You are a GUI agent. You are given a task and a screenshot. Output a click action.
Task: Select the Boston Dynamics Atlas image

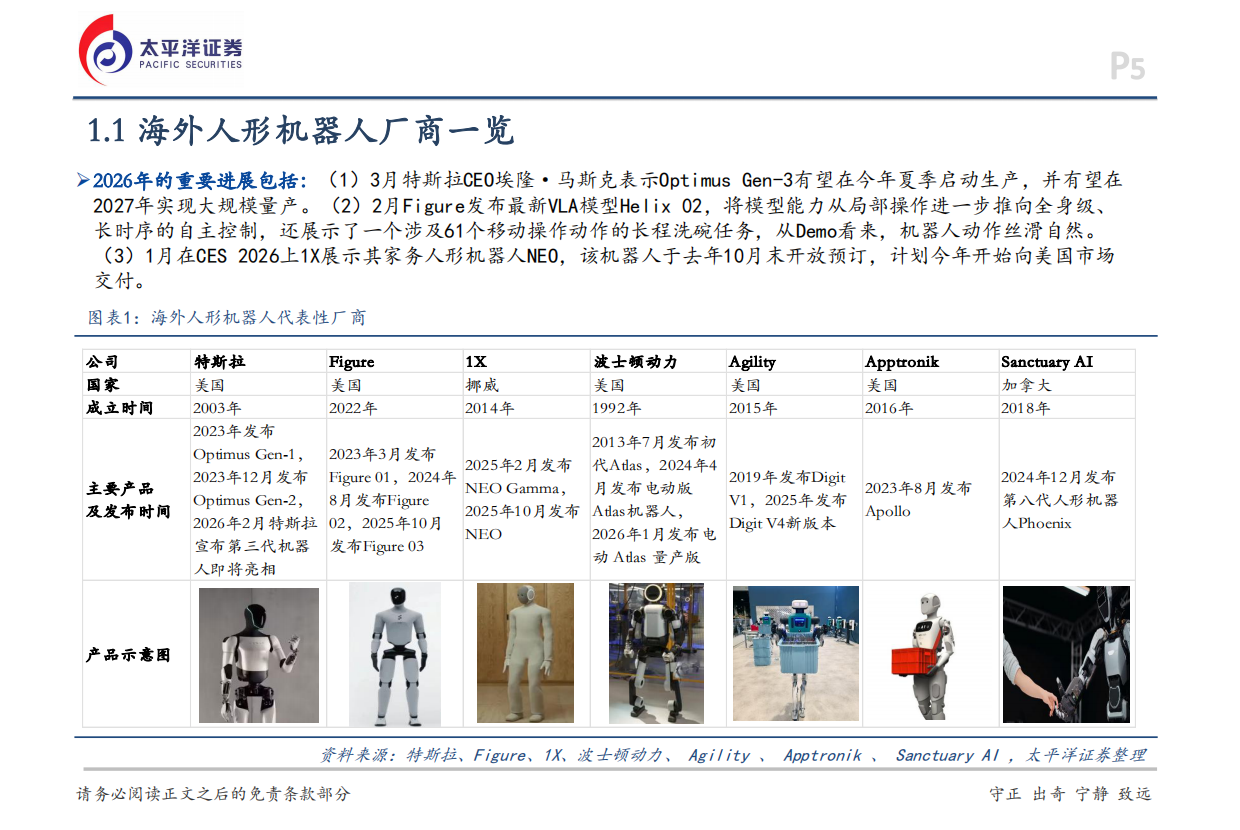click(x=656, y=653)
